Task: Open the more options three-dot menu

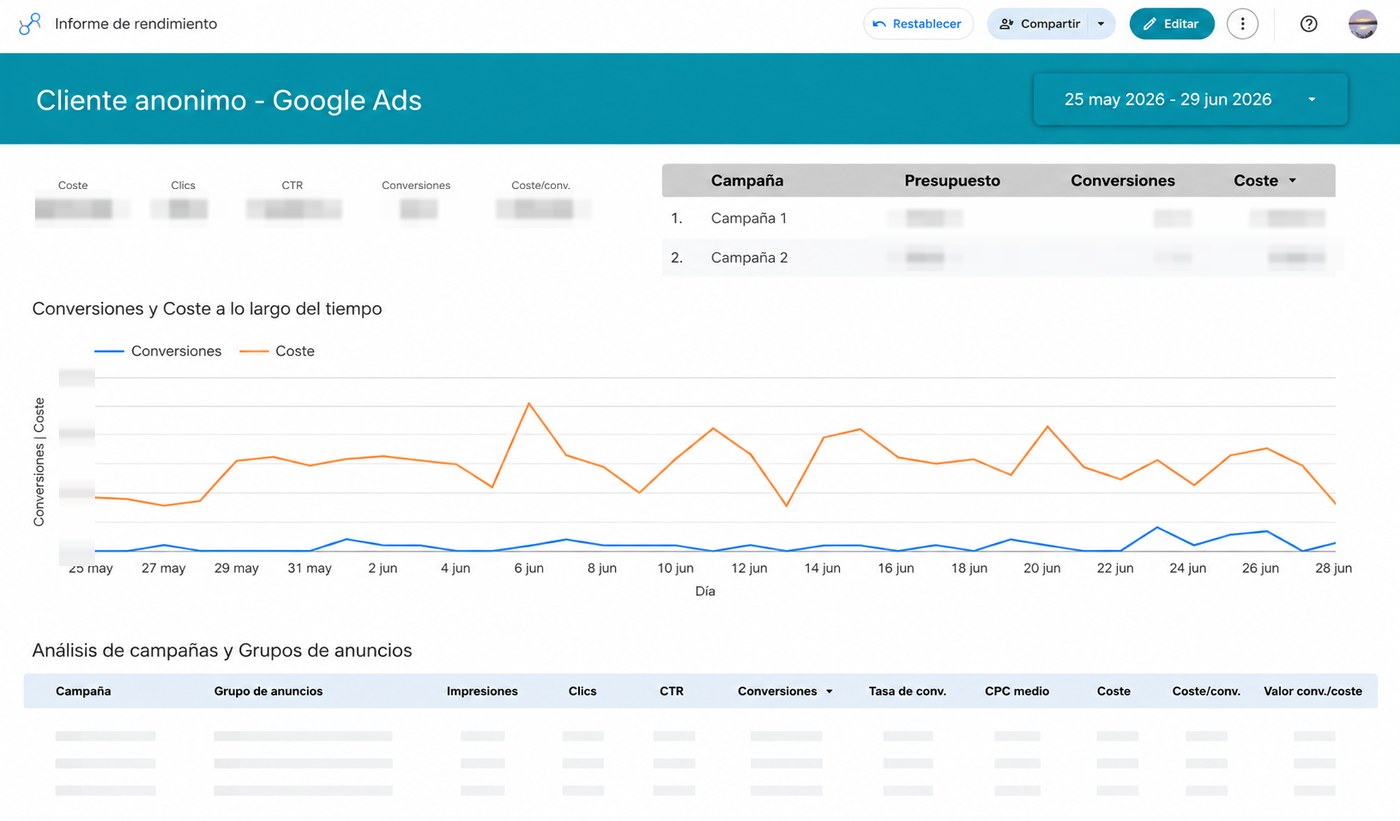Action: coord(1242,24)
